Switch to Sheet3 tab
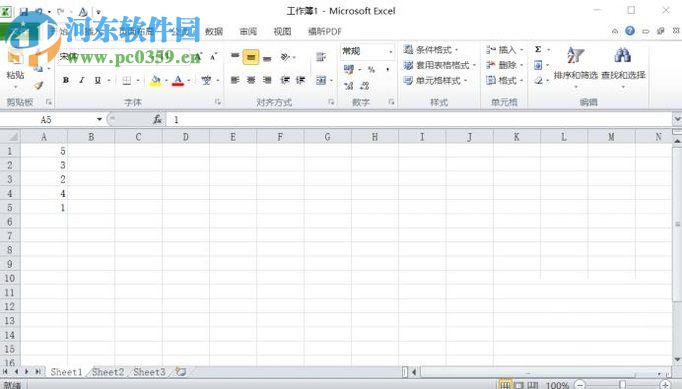Screen dimensions: 682x389 (x=149, y=372)
